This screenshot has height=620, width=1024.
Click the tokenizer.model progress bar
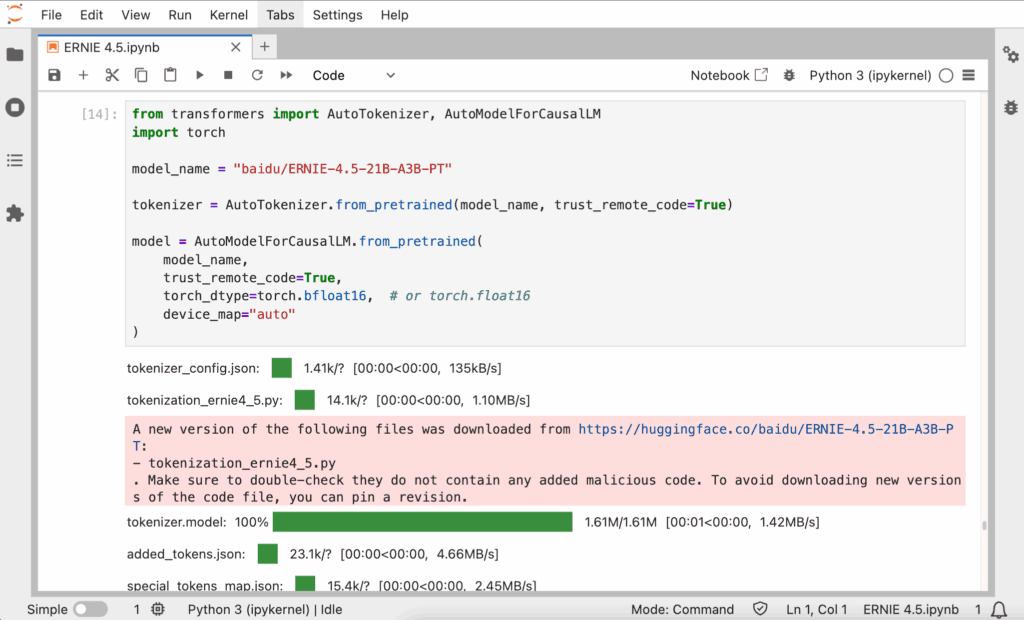[x=423, y=522]
